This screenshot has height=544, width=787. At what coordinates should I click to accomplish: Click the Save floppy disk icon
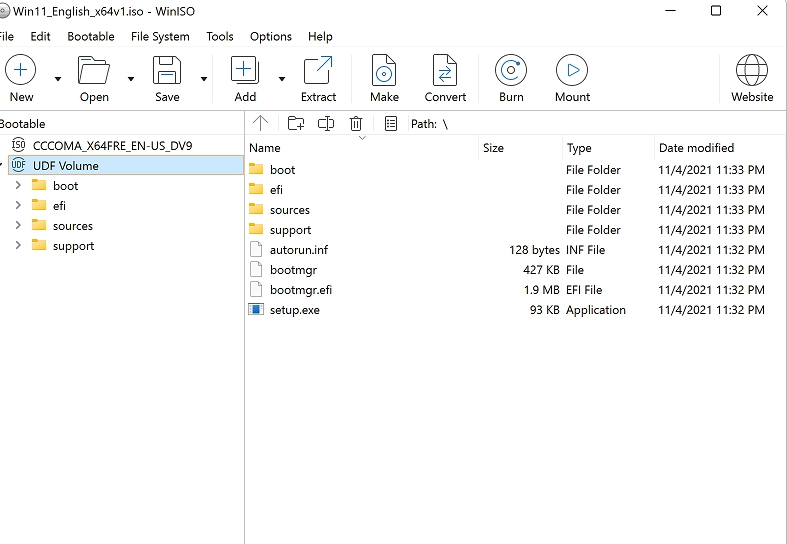tap(167, 70)
